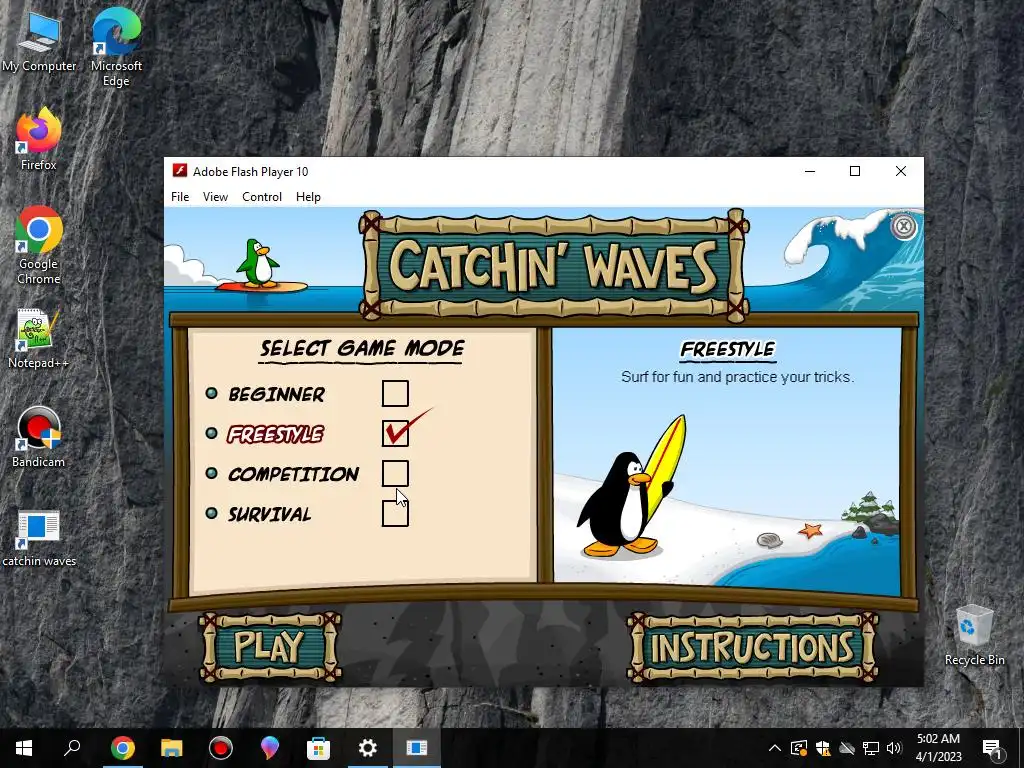This screenshot has width=1024, height=768.
Task: Open the Windows Start menu
Action: click(24, 748)
